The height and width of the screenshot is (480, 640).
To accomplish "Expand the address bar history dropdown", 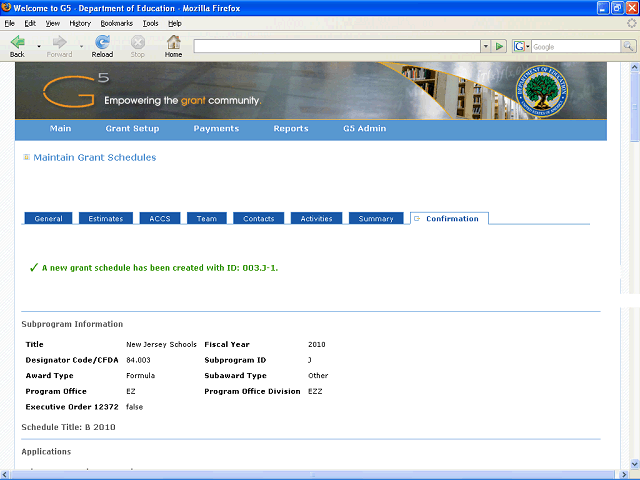I will pyautogui.click(x=485, y=47).
